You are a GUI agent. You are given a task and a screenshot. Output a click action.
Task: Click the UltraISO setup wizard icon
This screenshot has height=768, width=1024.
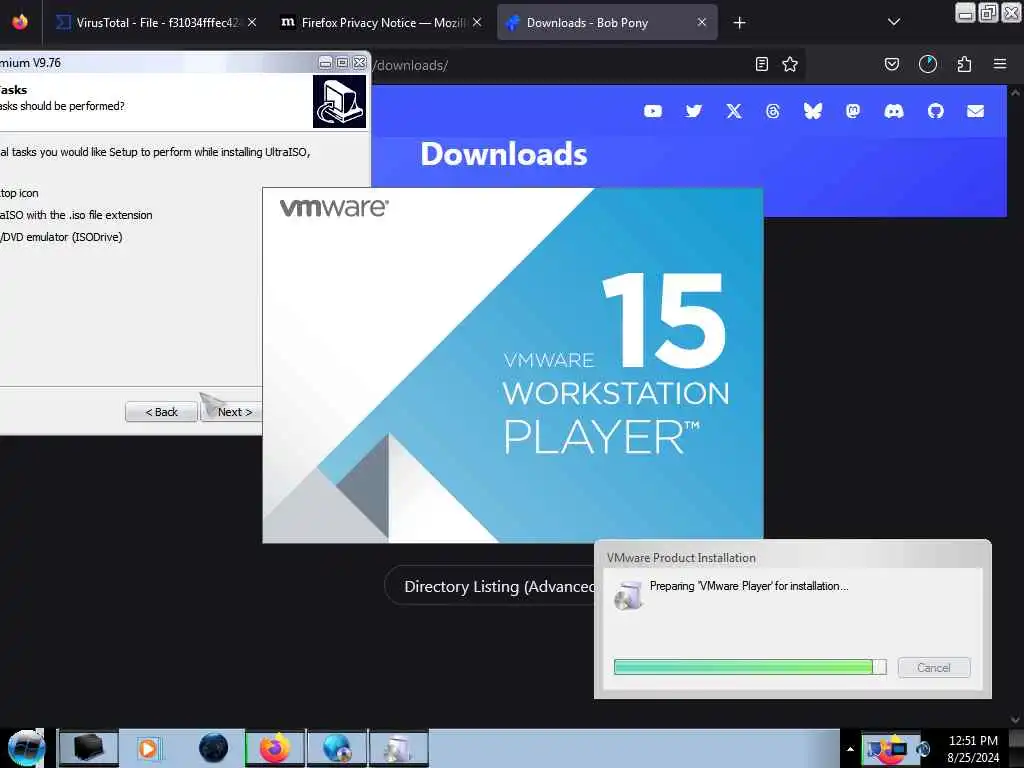click(339, 101)
